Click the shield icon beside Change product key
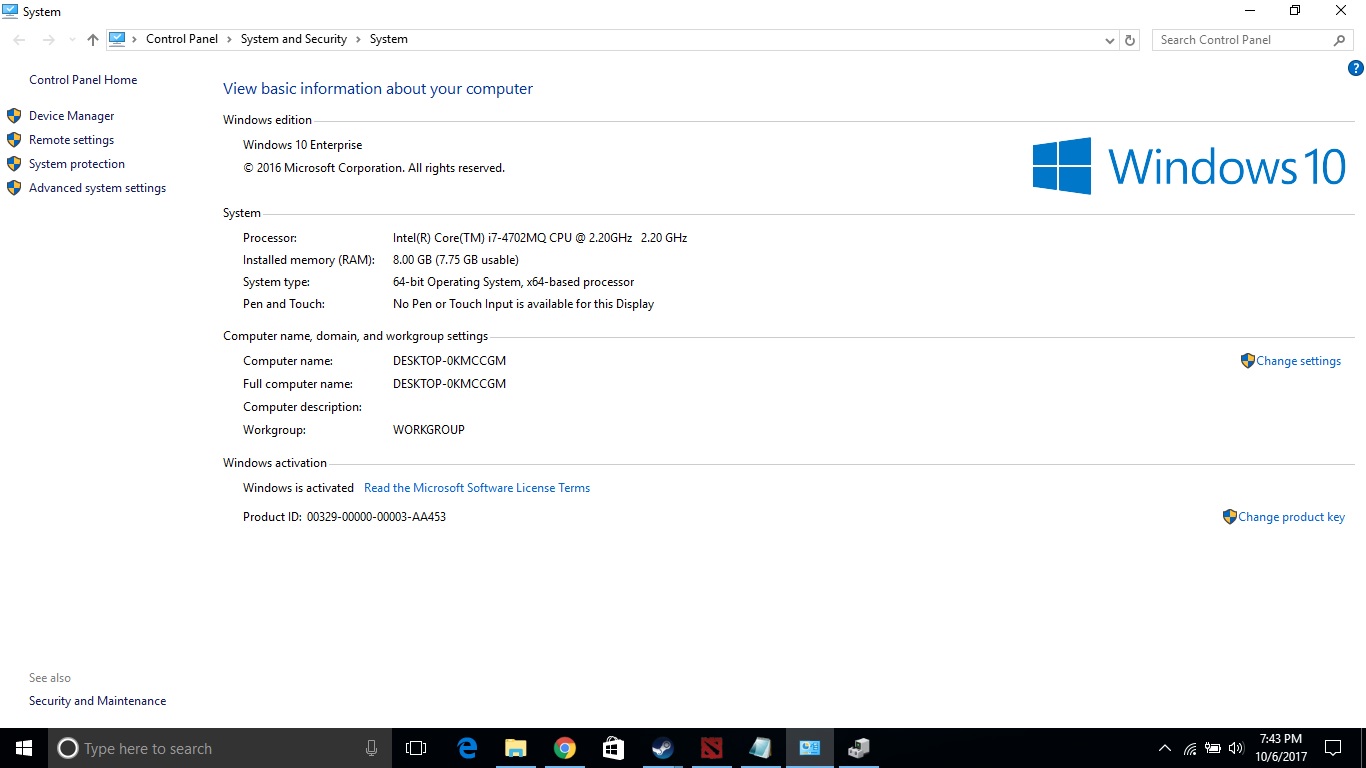 tap(1229, 517)
